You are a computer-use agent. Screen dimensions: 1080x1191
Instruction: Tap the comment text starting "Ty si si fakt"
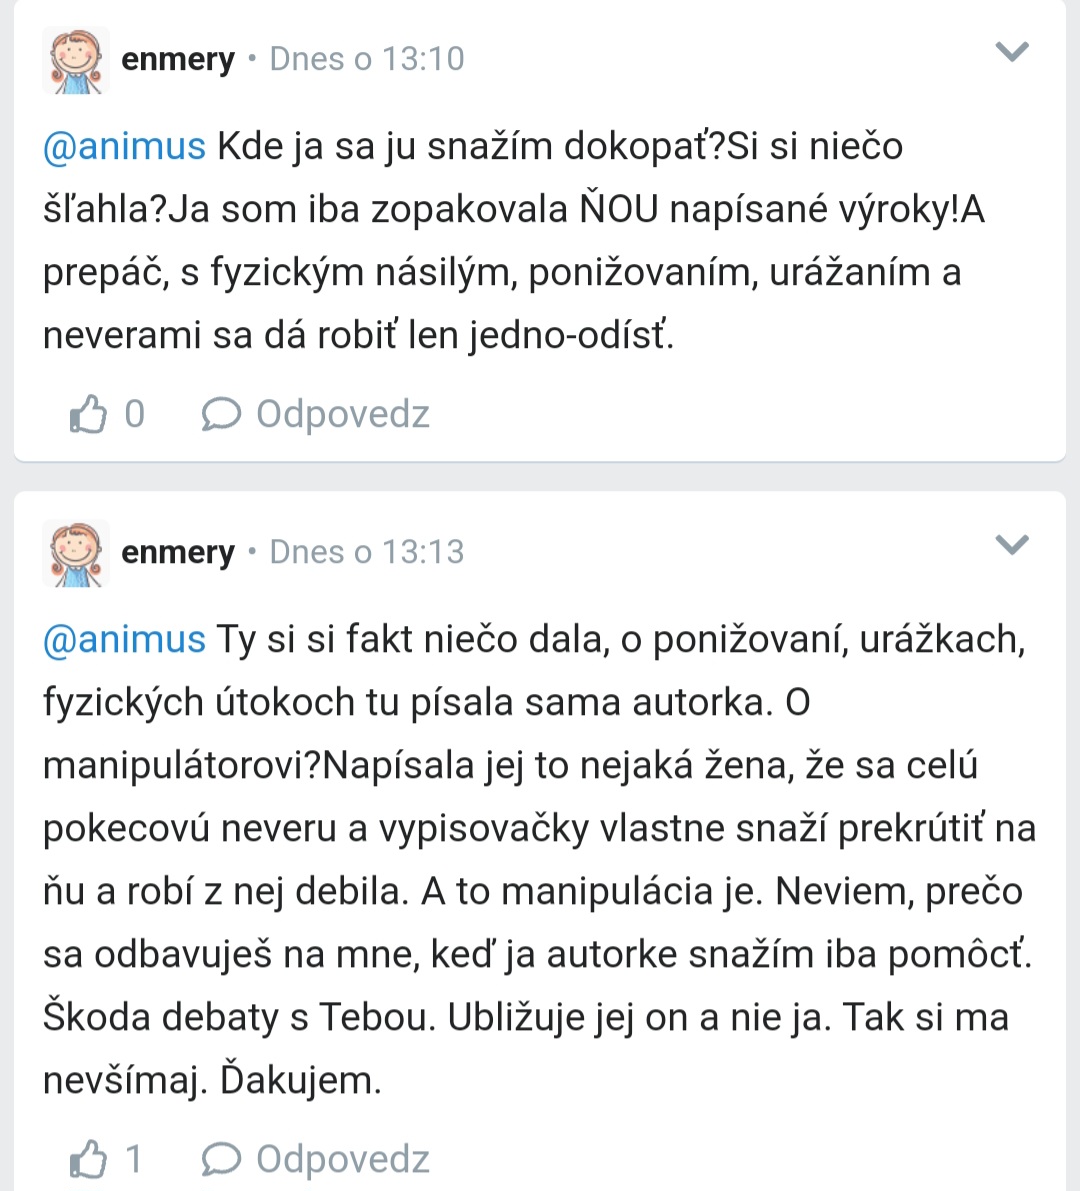pyautogui.click(x=540, y=860)
